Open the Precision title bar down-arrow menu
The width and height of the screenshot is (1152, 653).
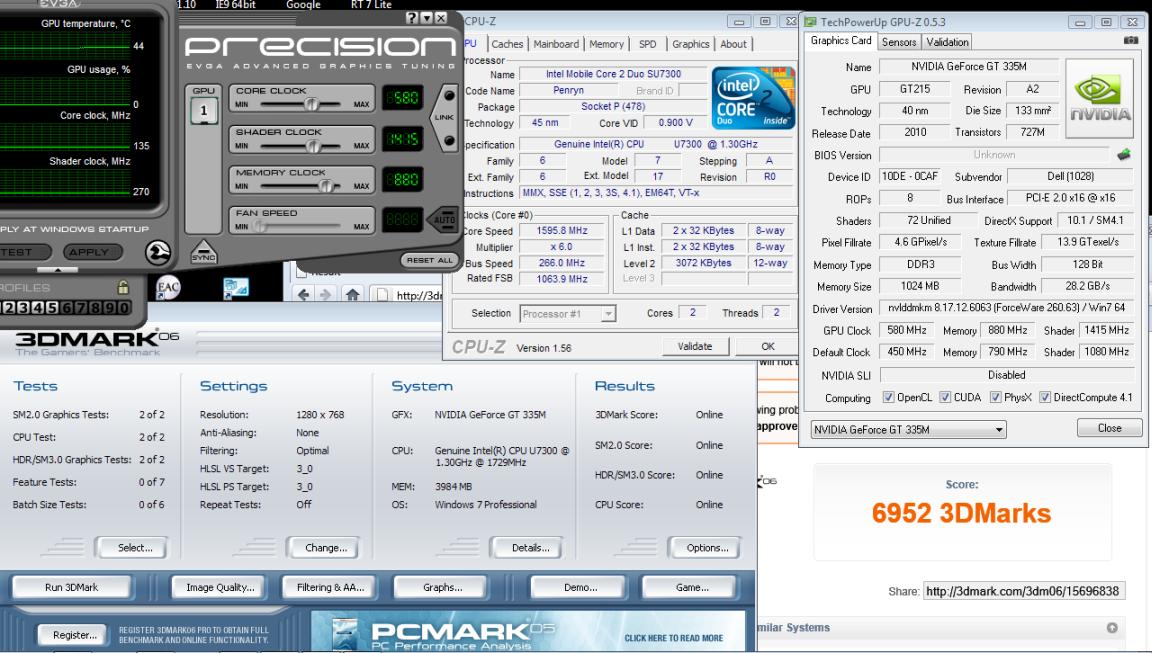(x=426, y=18)
